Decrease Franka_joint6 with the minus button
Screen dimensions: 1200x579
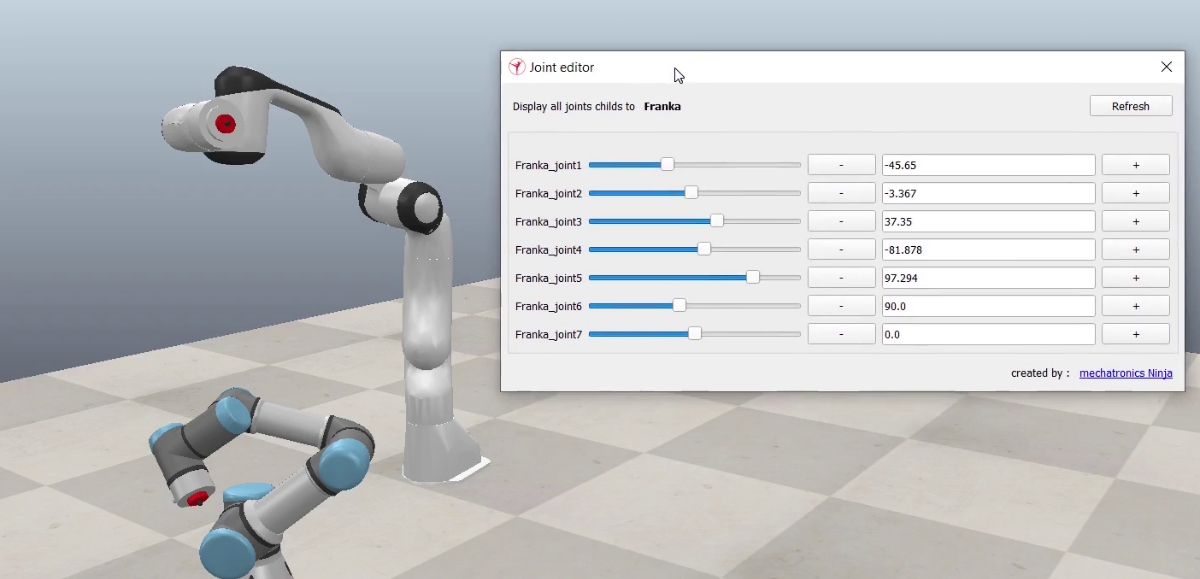pyautogui.click(x=841, y=306)
